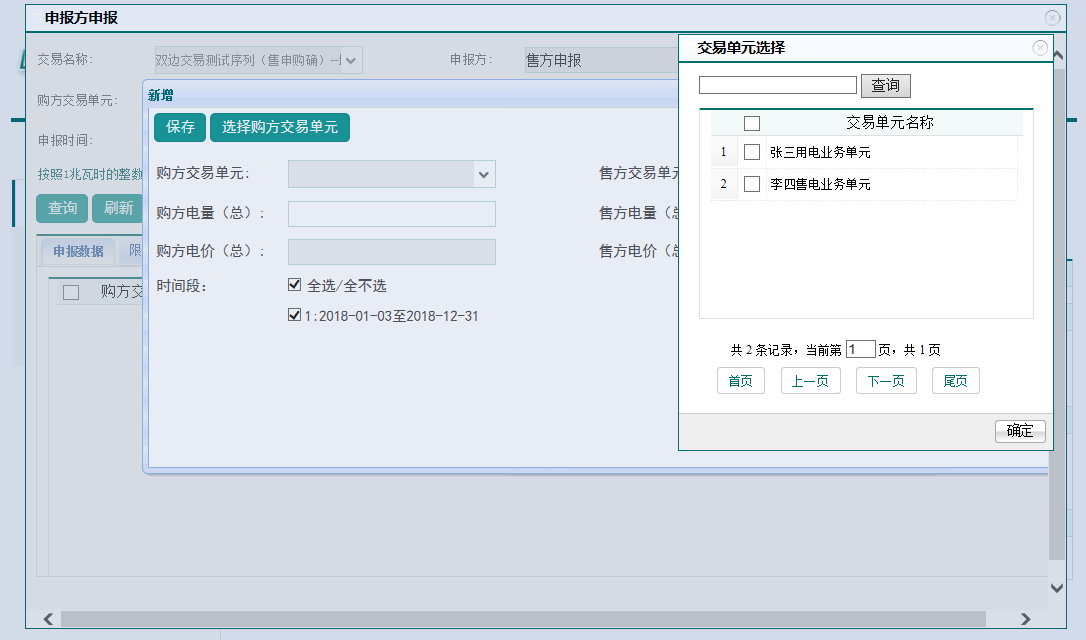
Task: Expand the 购方交易单元 dropdown
Action: click(x=484, y=175)
